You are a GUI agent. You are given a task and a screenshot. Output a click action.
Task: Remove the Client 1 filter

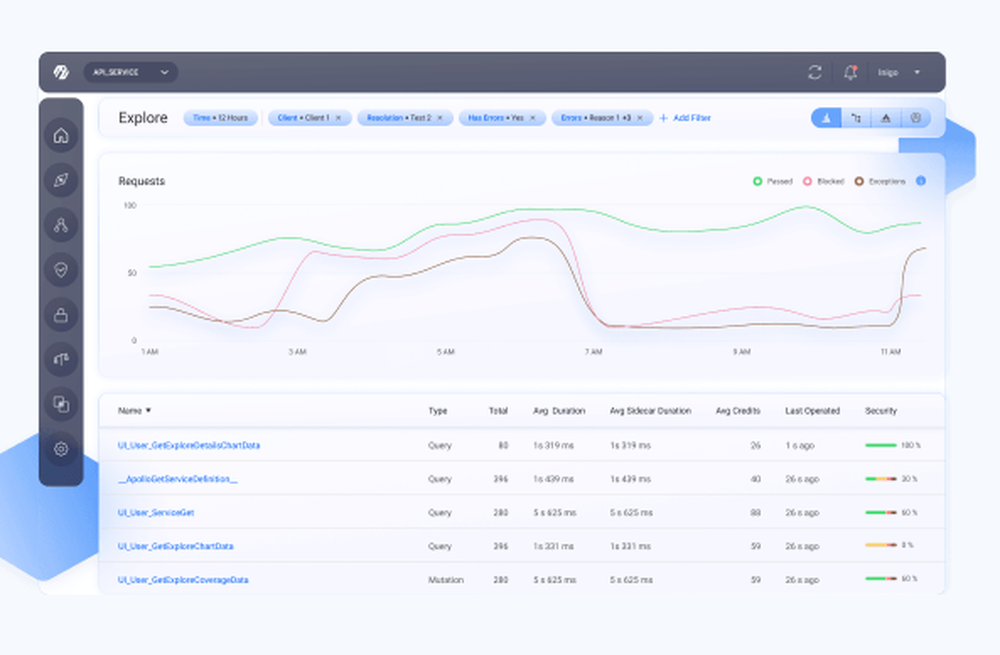pos(339,118)
